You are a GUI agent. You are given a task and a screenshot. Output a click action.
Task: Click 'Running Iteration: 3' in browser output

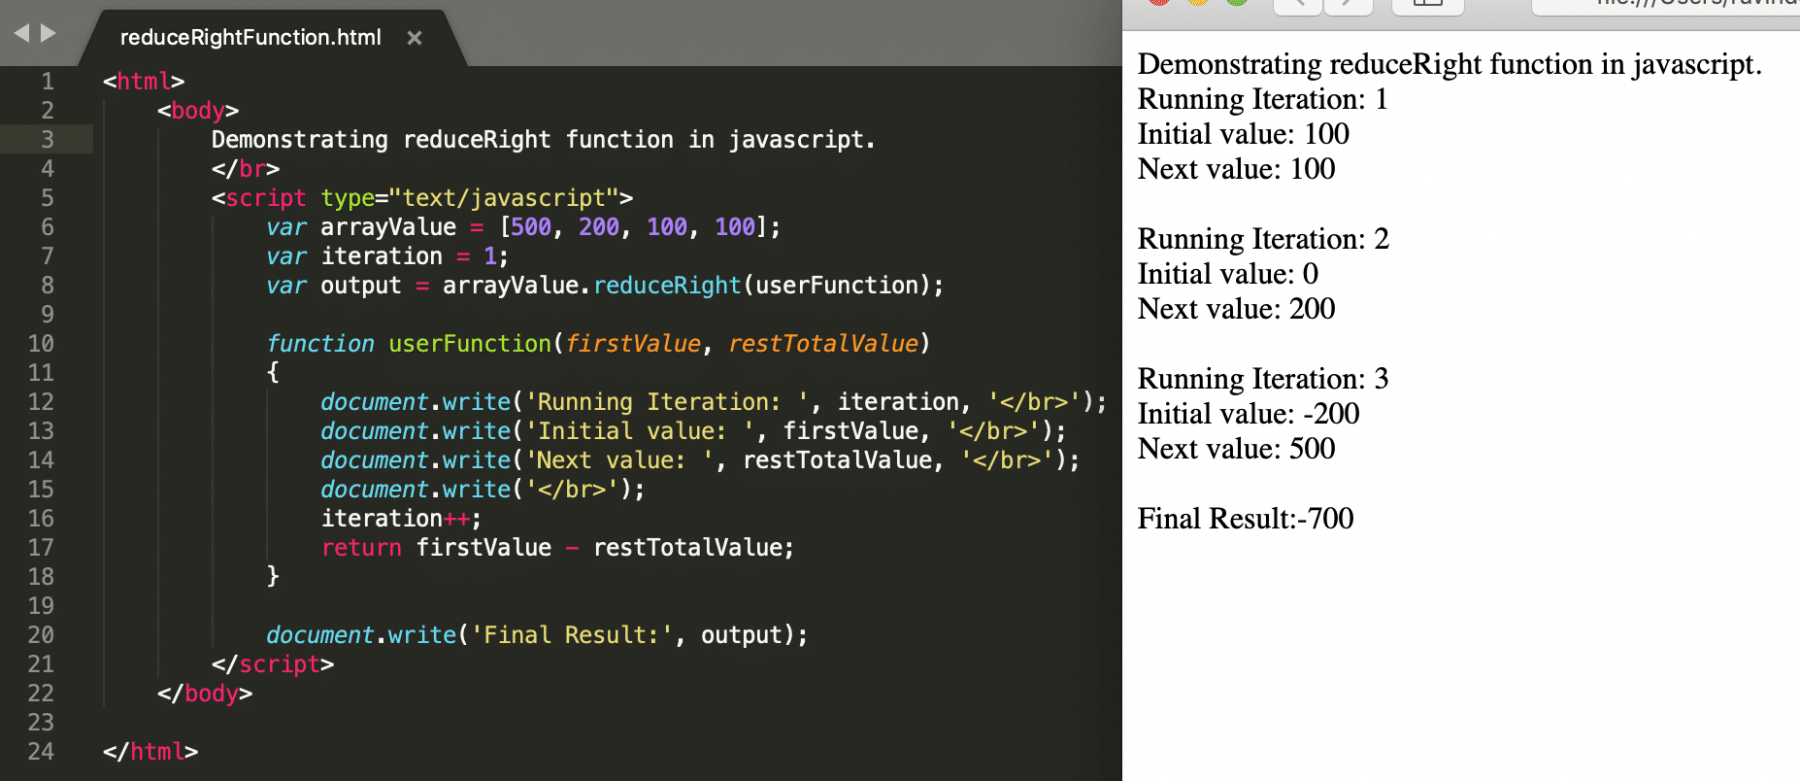click(x=1264, y=379)
